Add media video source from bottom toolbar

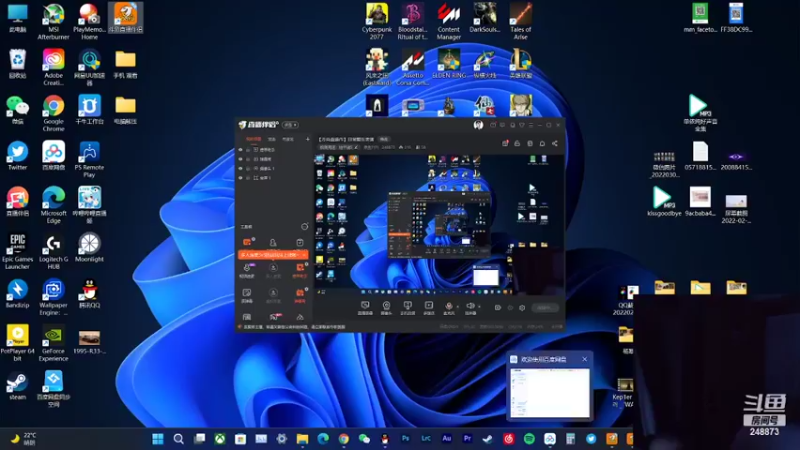429,308
